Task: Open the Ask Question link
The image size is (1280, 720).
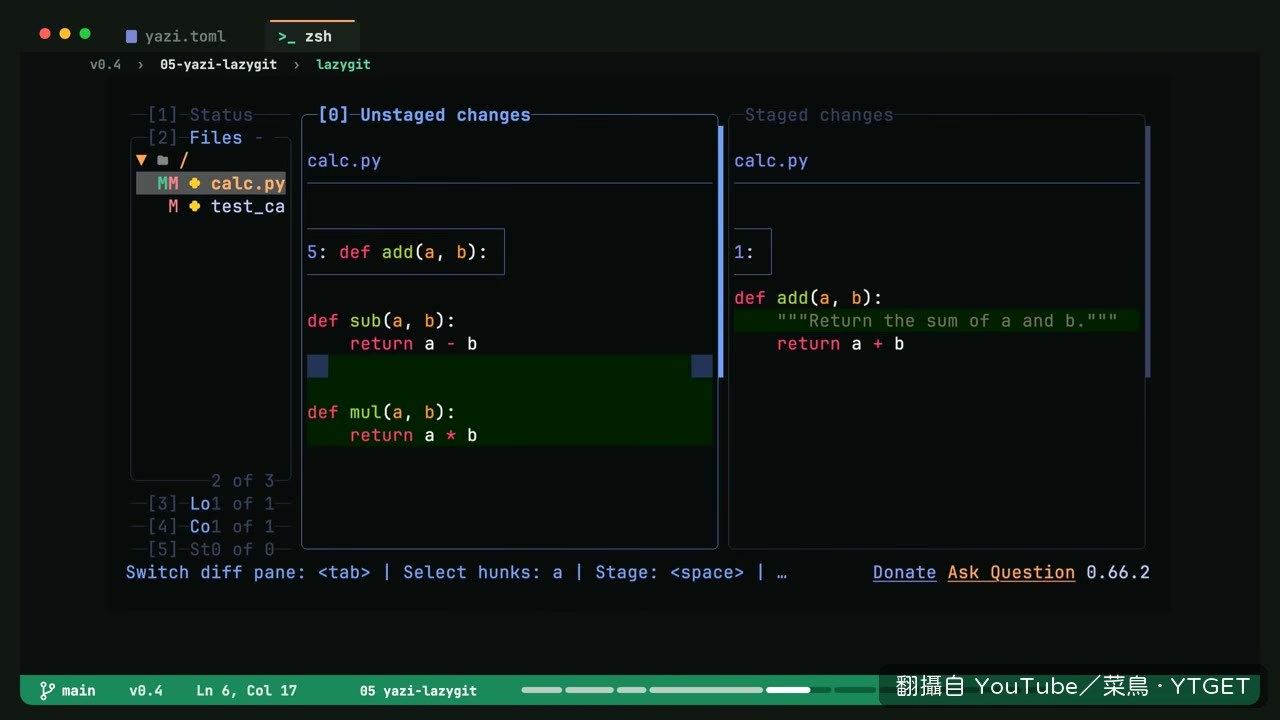Action: click(1011, 573)
